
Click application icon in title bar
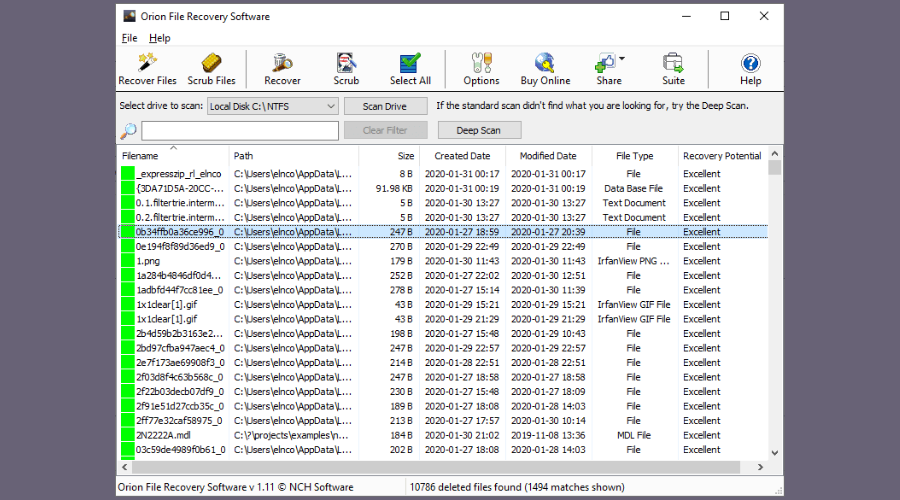click(130, 16)
